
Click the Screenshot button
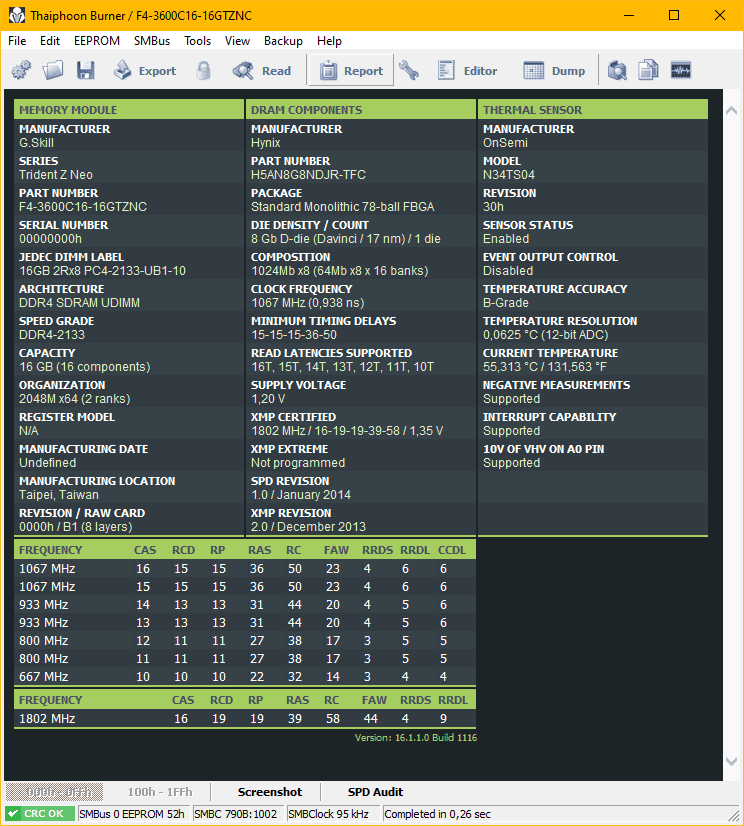(x=270, y=792)
